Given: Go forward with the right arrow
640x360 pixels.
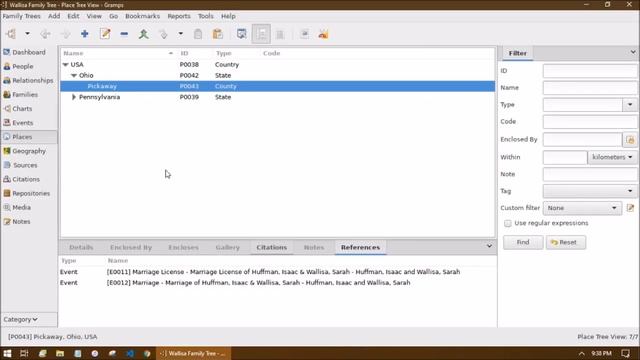Looking at the screenshot, I should click(65, 34).
